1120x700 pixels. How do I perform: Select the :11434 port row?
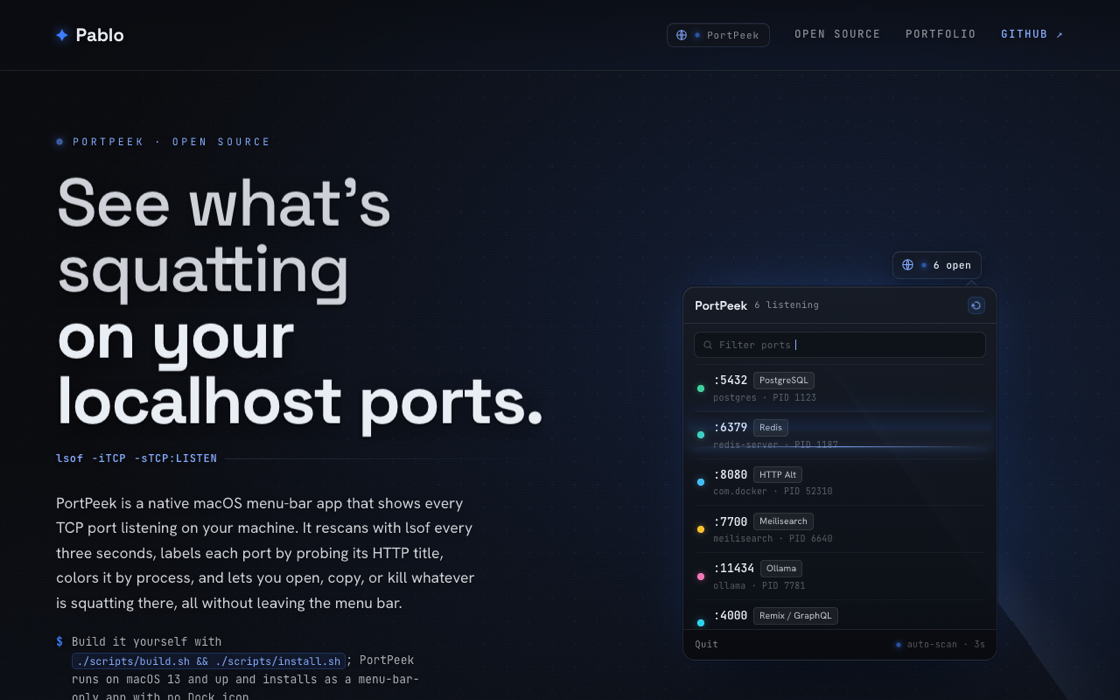coord(839,576)
